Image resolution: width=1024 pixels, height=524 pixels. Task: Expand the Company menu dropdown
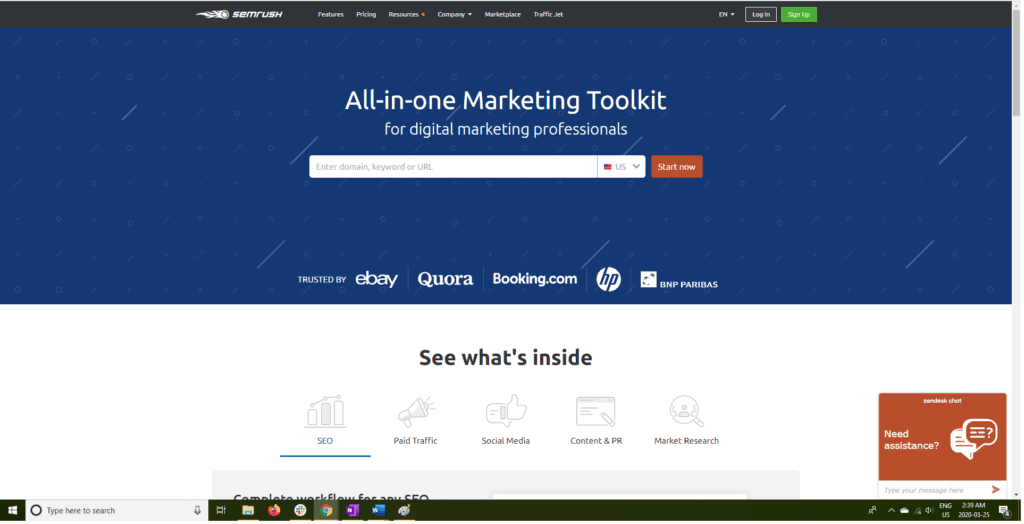click(x=455, y=14)
